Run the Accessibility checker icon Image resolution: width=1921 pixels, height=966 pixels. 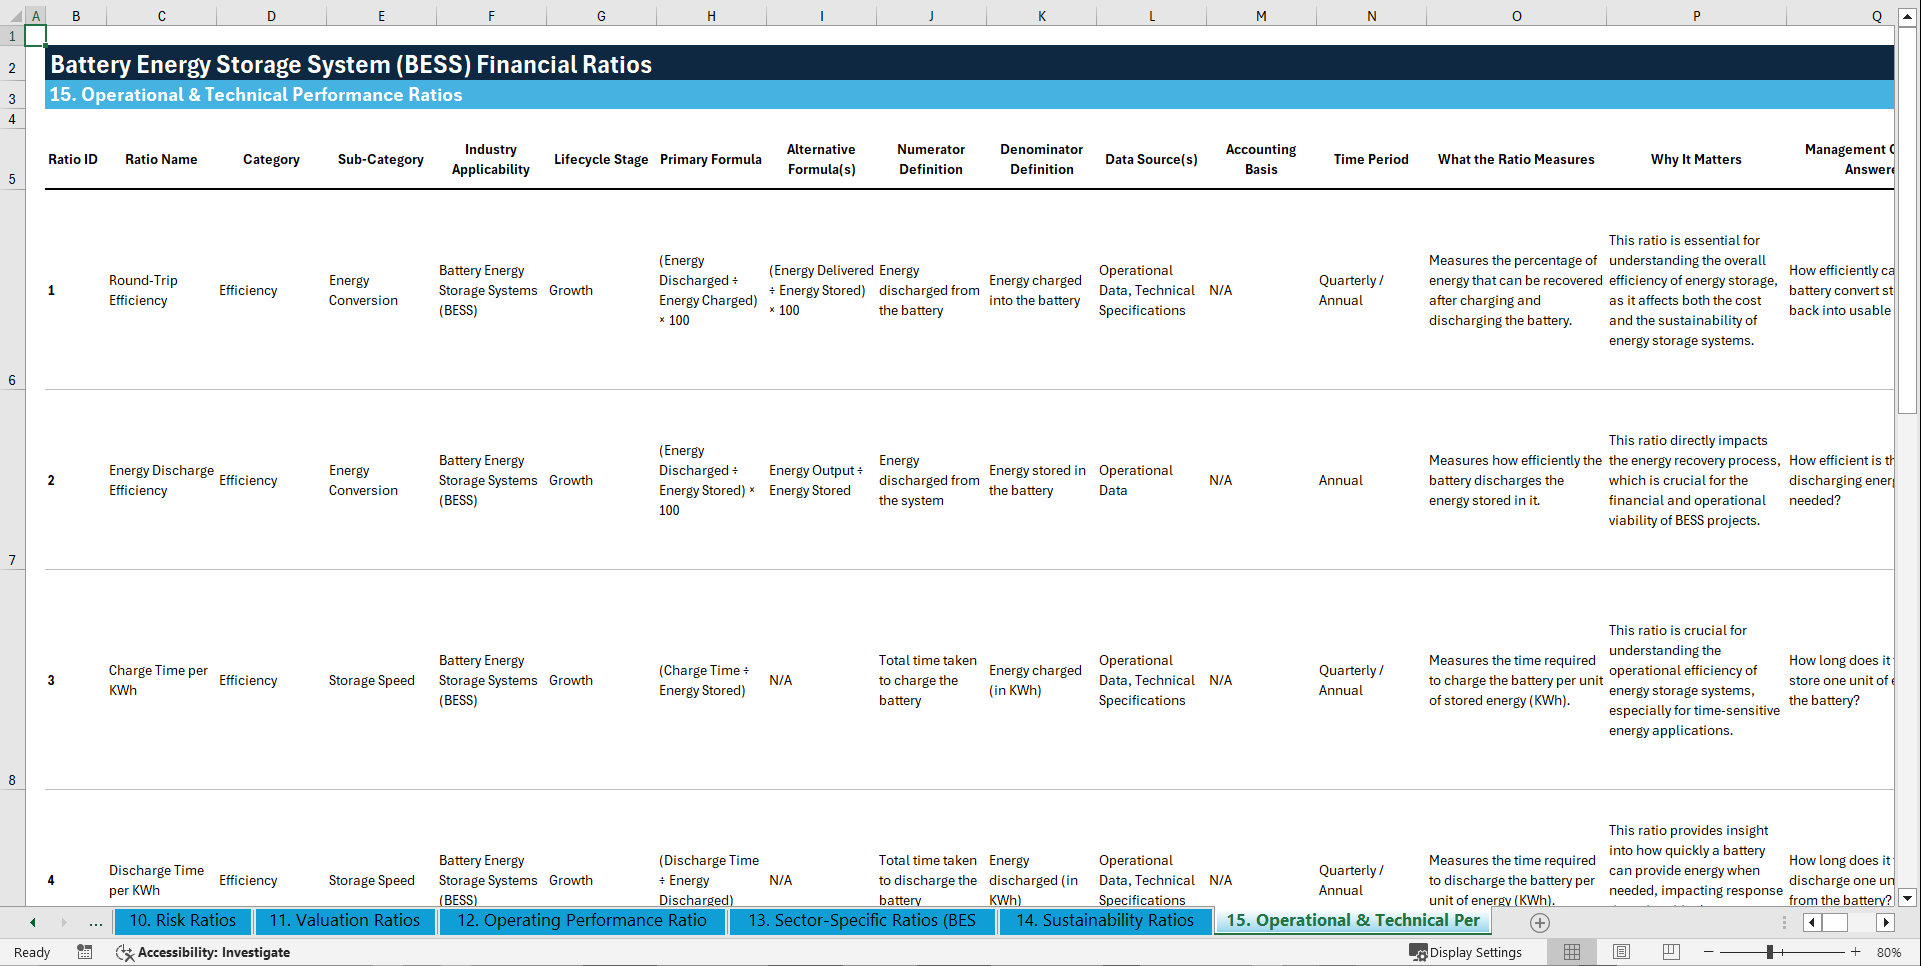(x=125, y=952)
